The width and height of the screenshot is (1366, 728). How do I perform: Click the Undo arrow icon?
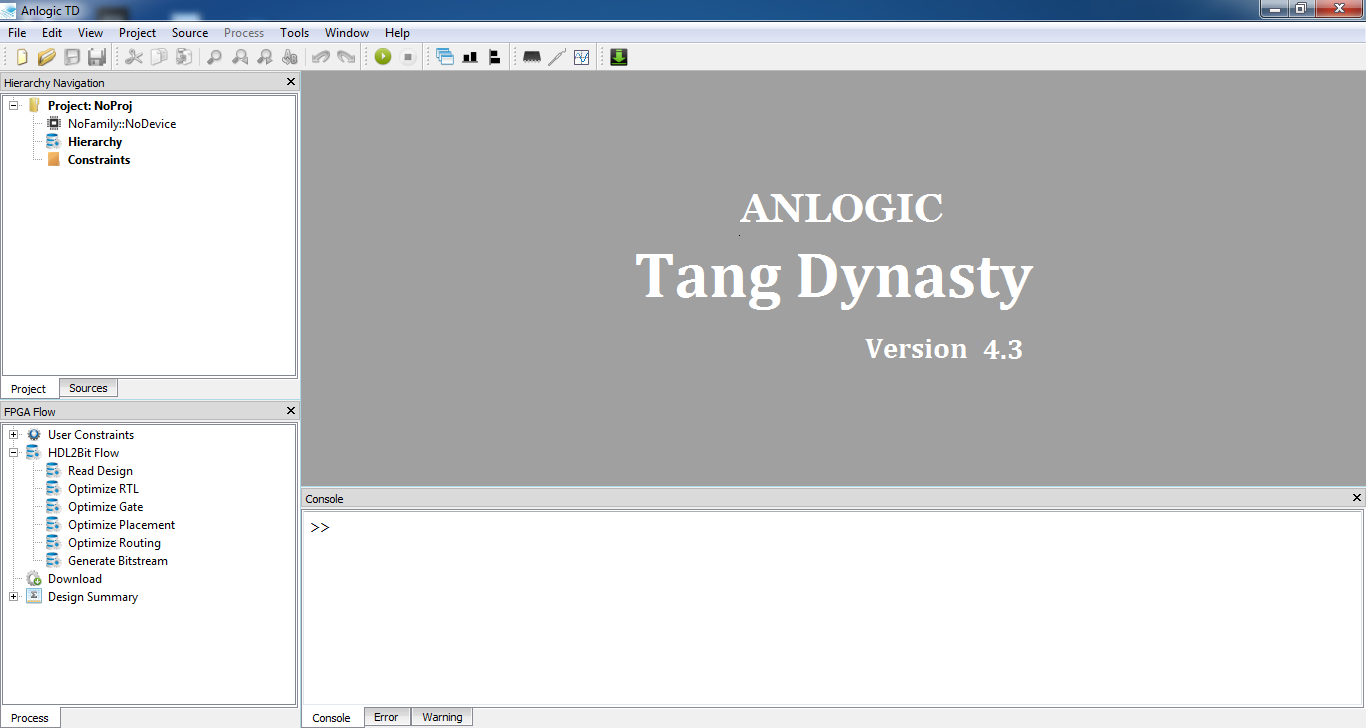click(321, 57)
